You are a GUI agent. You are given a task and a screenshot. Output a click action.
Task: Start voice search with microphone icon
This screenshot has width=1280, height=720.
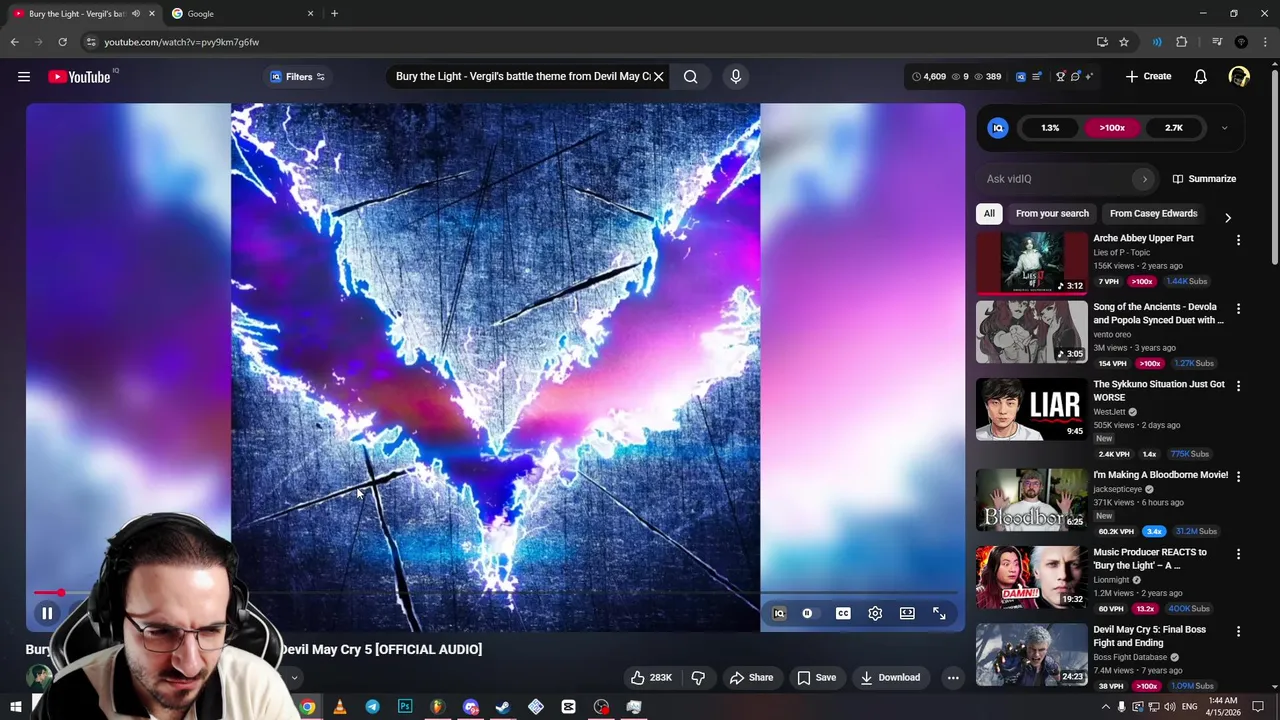pos(736,77)
